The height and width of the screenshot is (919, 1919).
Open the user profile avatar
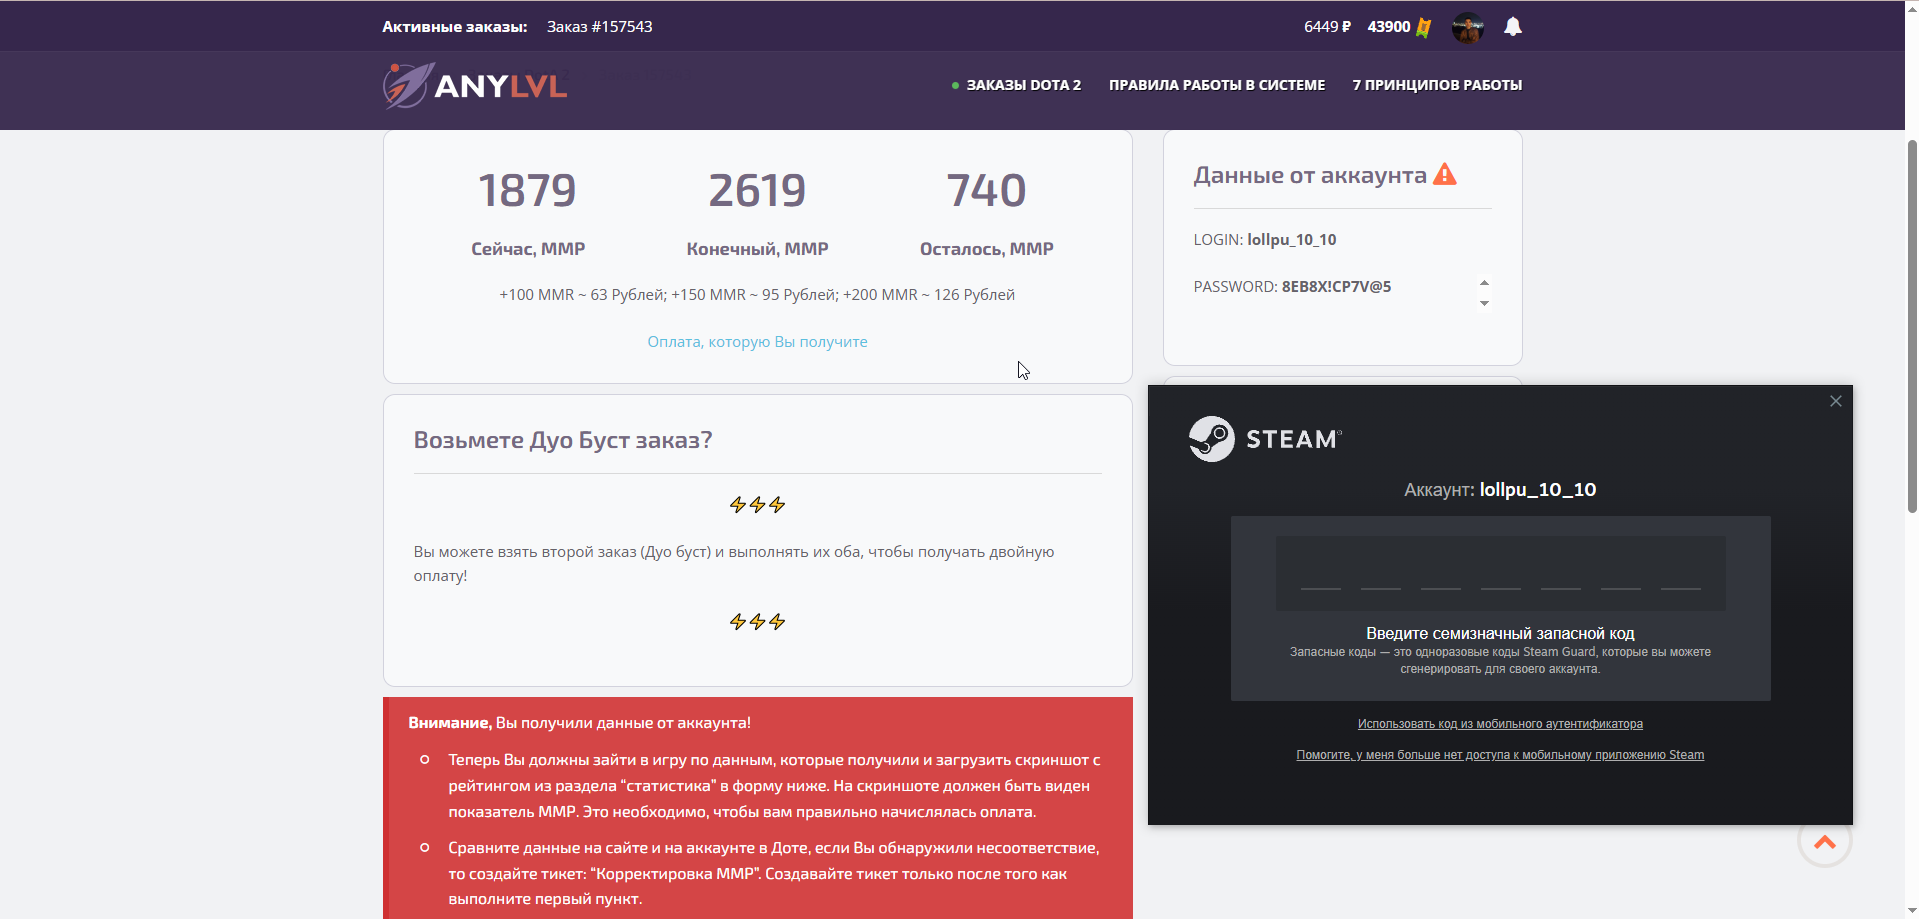coord(1468,27)
